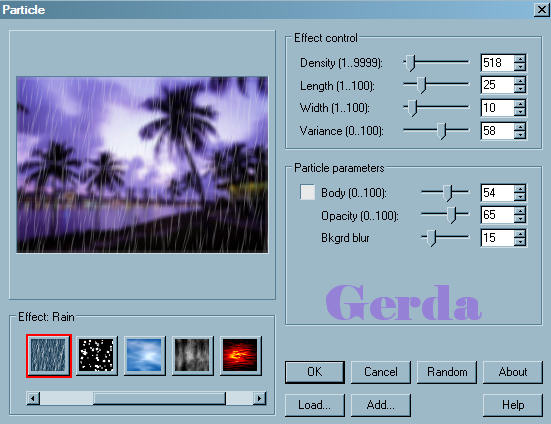Decrease Length with down stepper arrow
Screen dimensions: 551x424
coord(520,89)
